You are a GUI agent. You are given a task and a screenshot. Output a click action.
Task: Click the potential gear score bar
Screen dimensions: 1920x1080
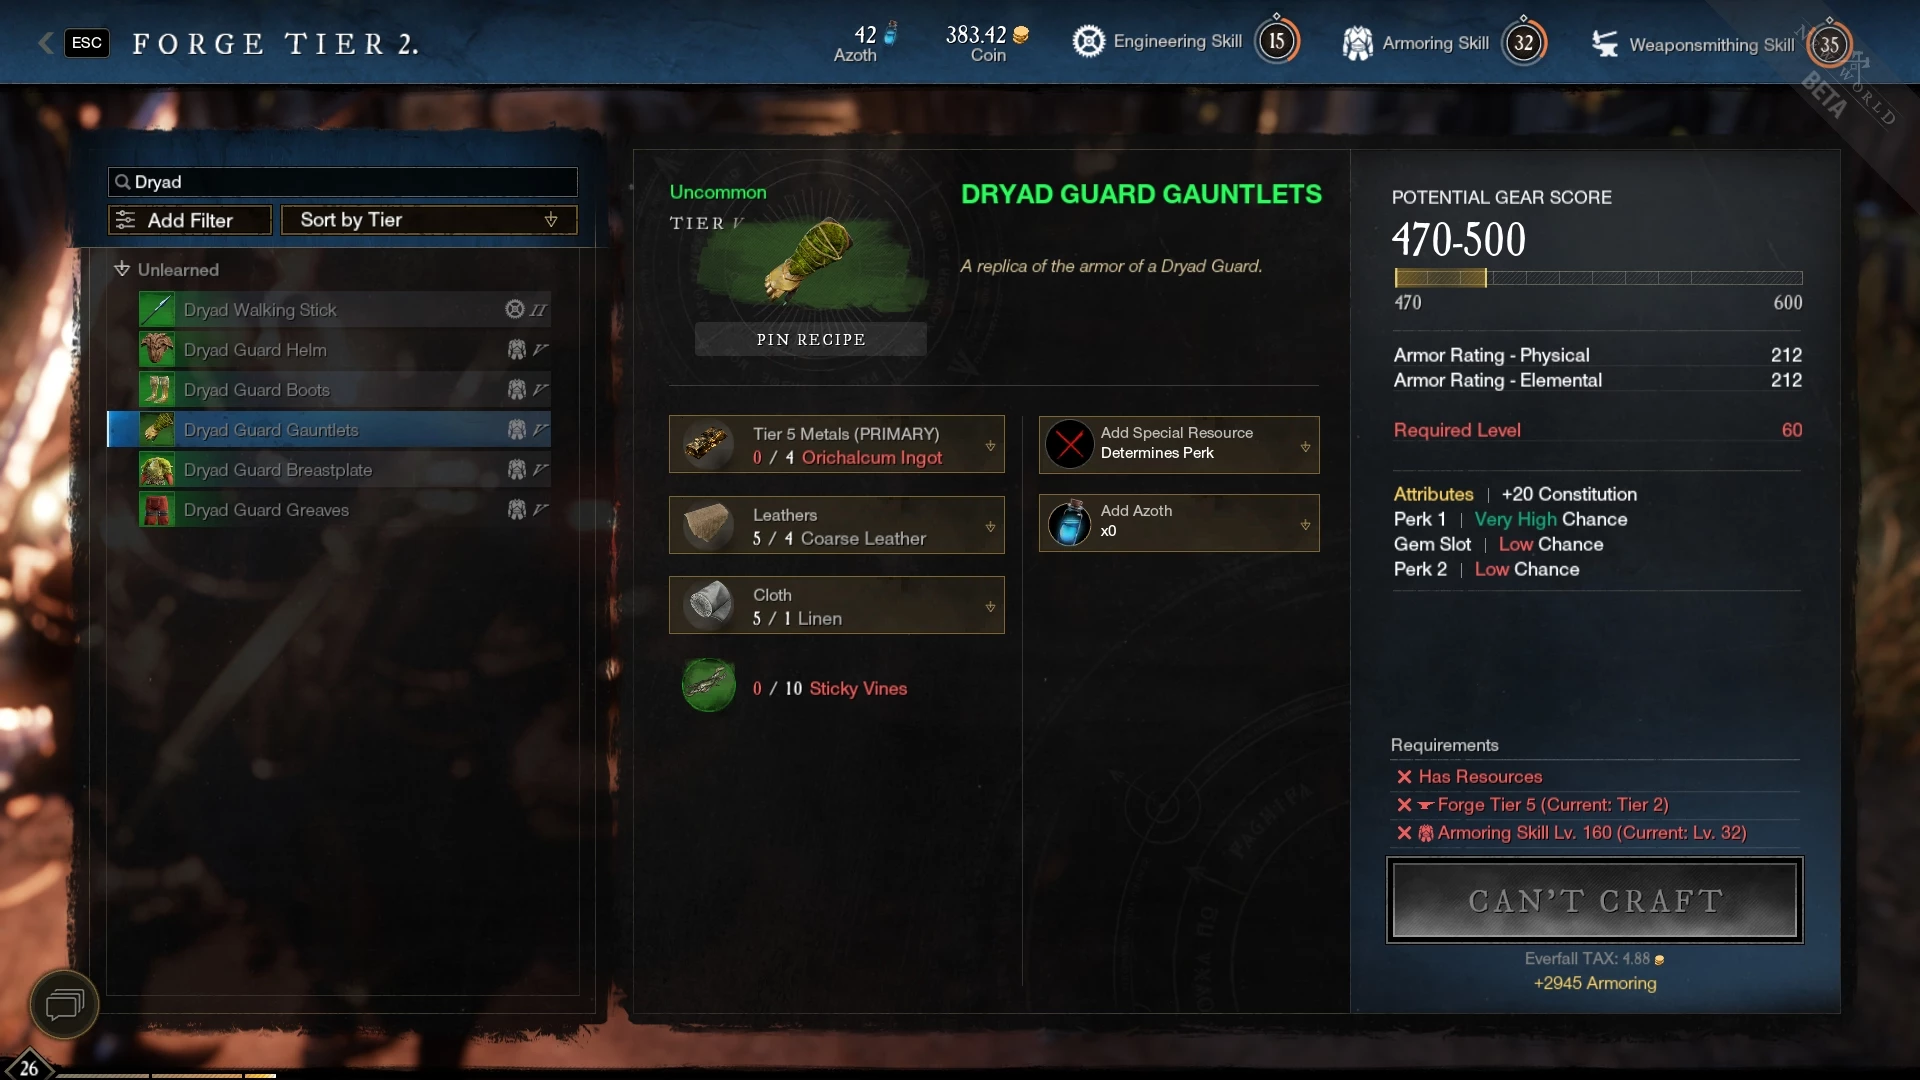[x=1598, y=278]
